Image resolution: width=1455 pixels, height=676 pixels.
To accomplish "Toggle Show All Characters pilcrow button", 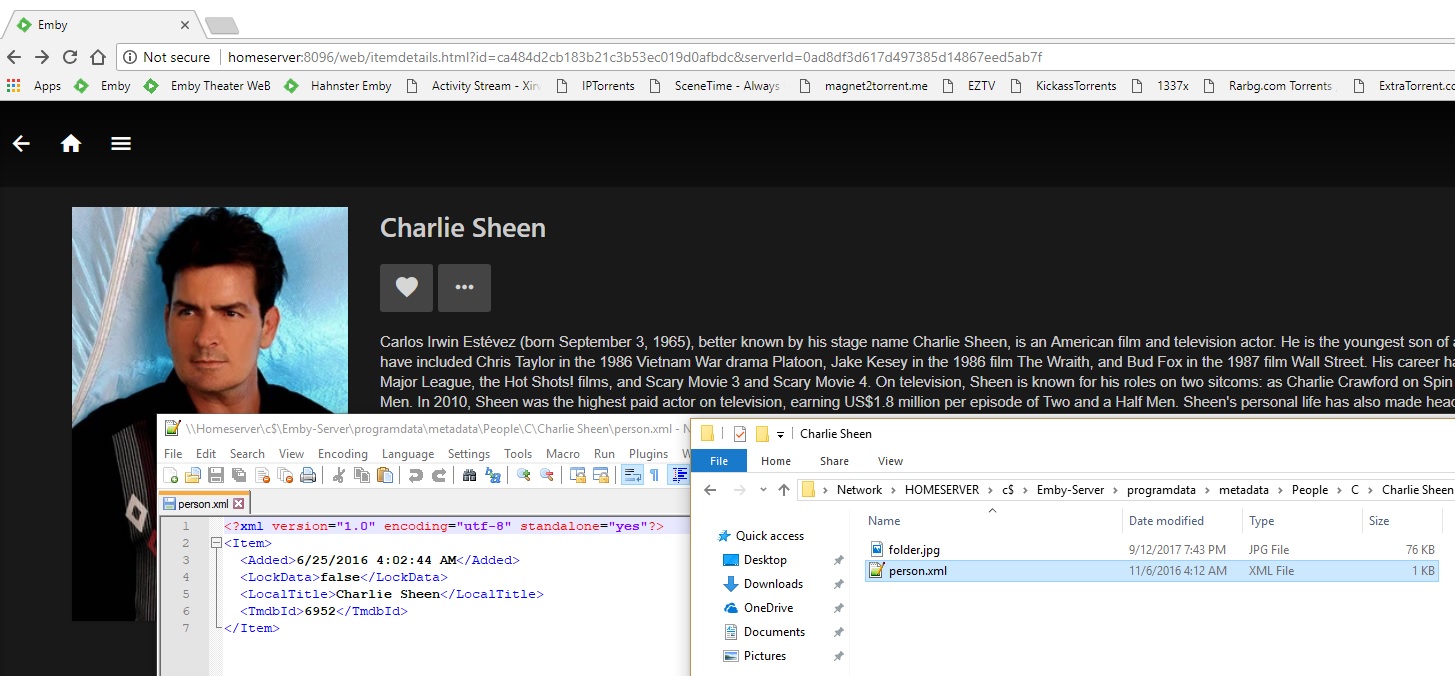I will click(x=654, y=475).
